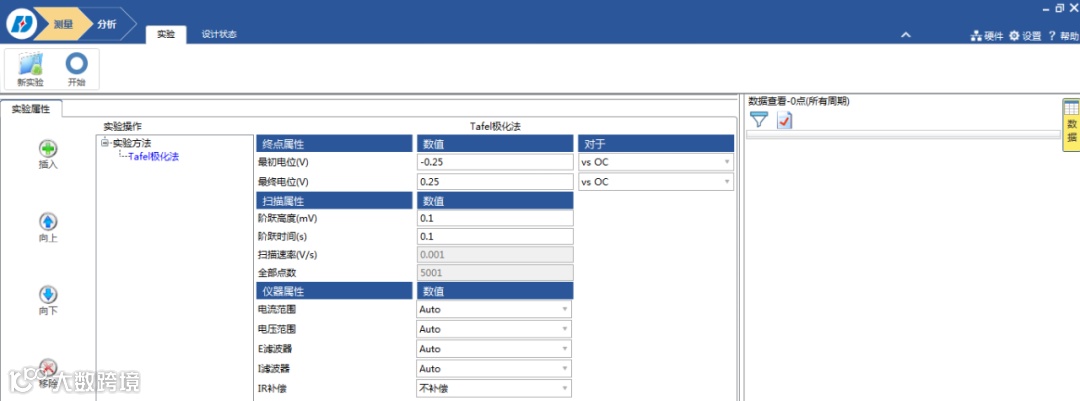Click the 对于 column header

(656, 144)
